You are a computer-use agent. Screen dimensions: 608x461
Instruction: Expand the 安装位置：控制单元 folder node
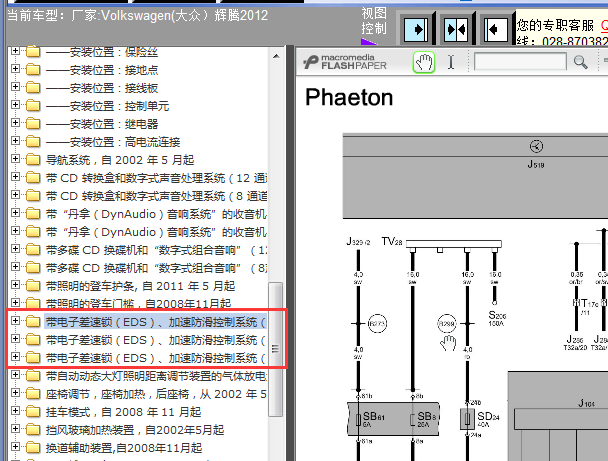[15, 105]
